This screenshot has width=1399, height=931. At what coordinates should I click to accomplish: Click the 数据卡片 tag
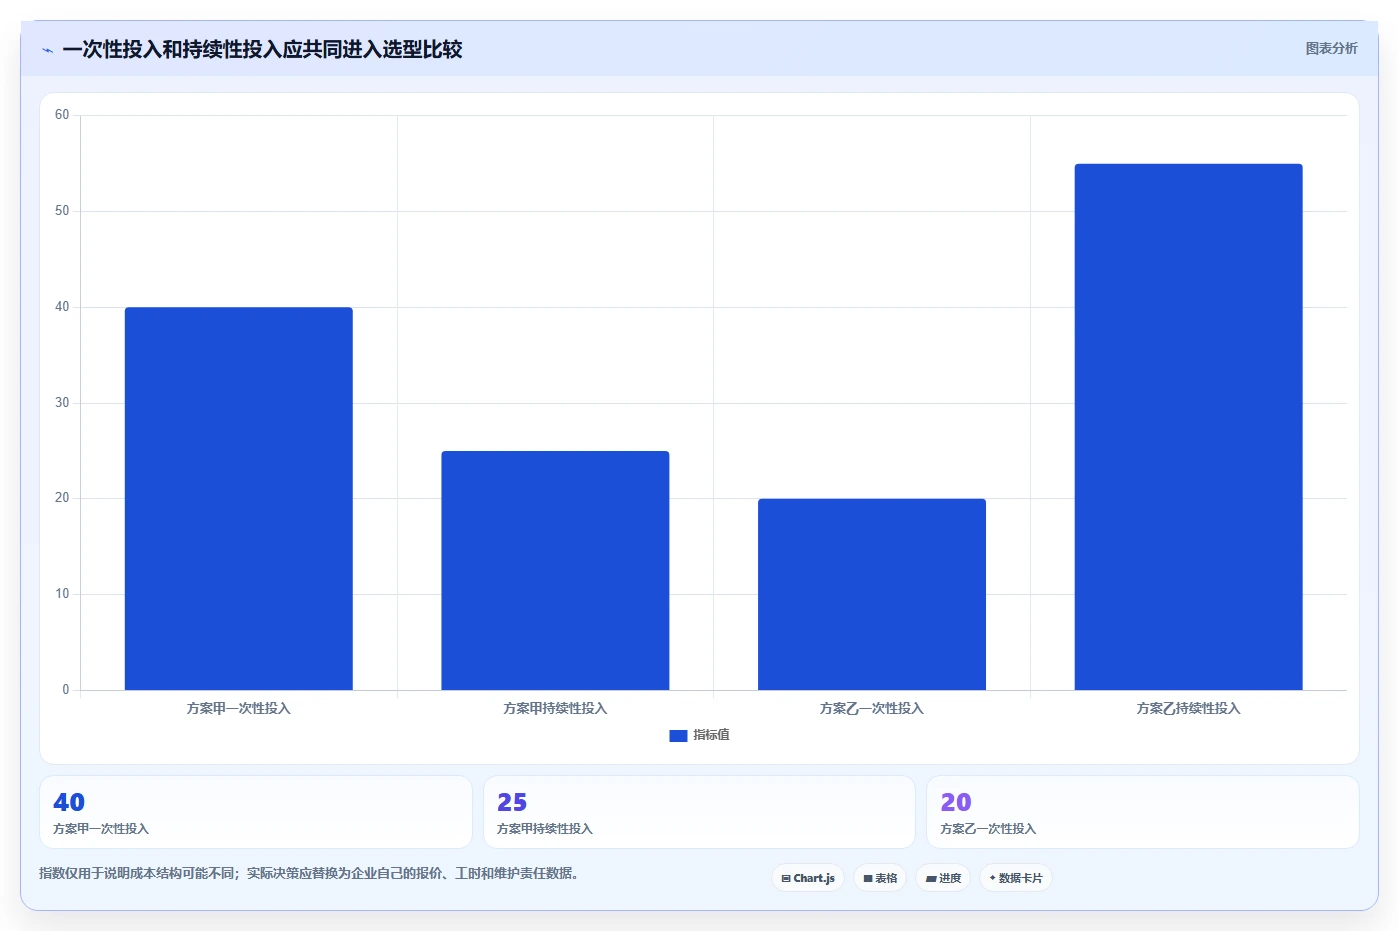point(1016,878)
